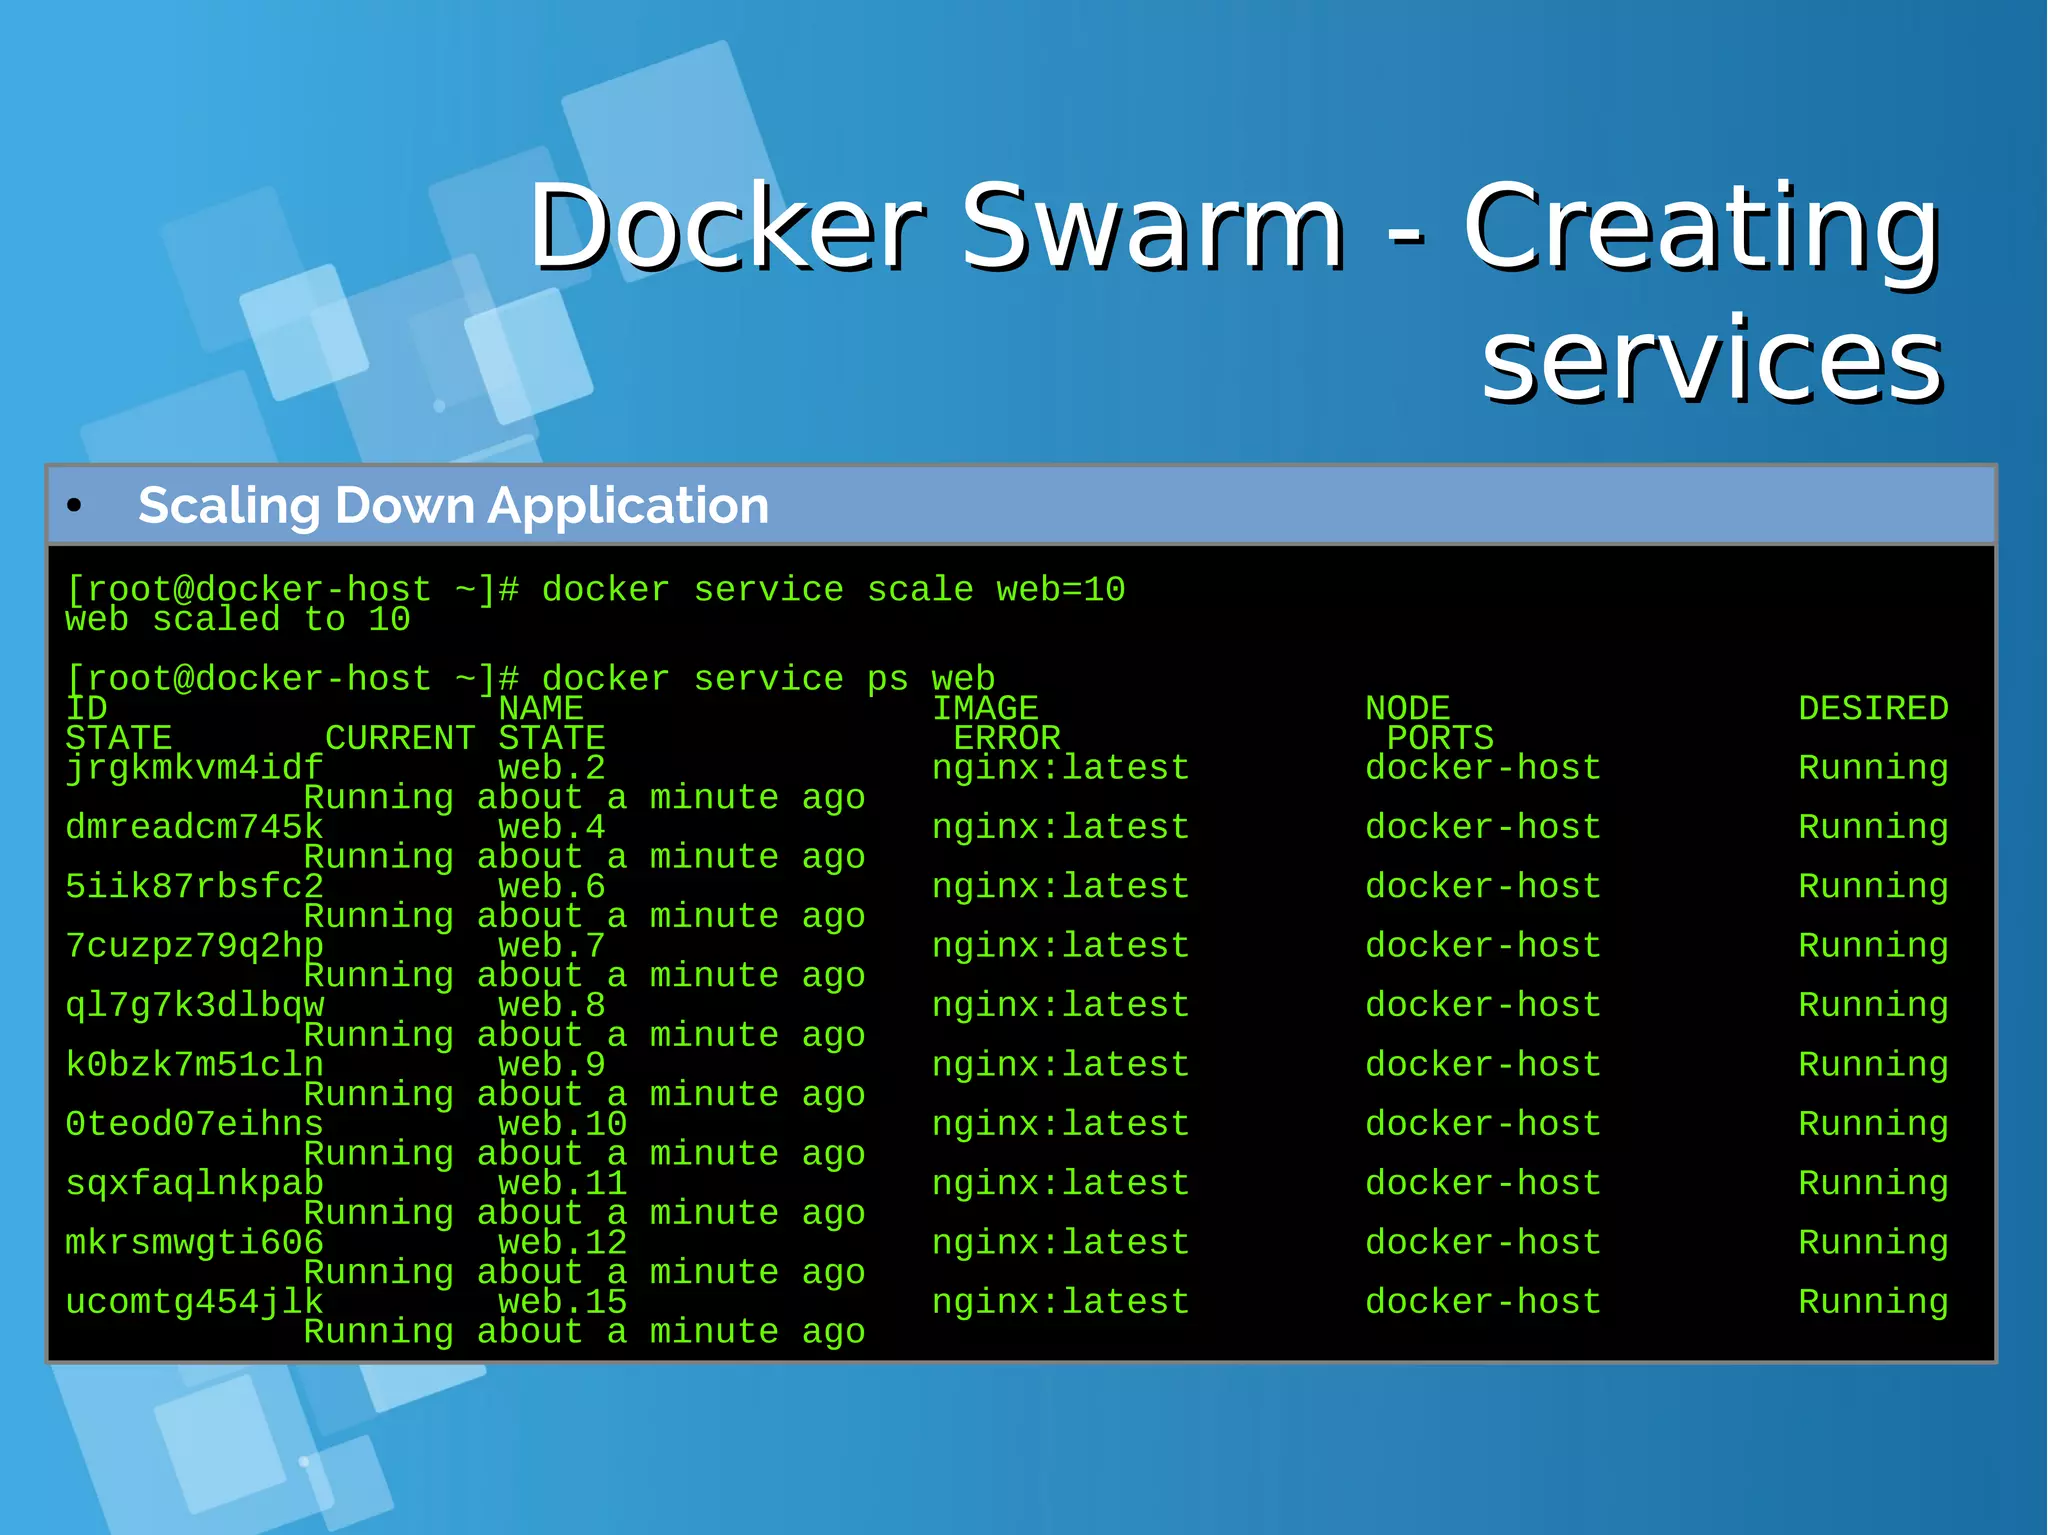This screenshot has height=1535, width=2048.
Task: Click 'Running' desired state in web.6 row
Action: pyautogui.click(x=1873, y=886)
